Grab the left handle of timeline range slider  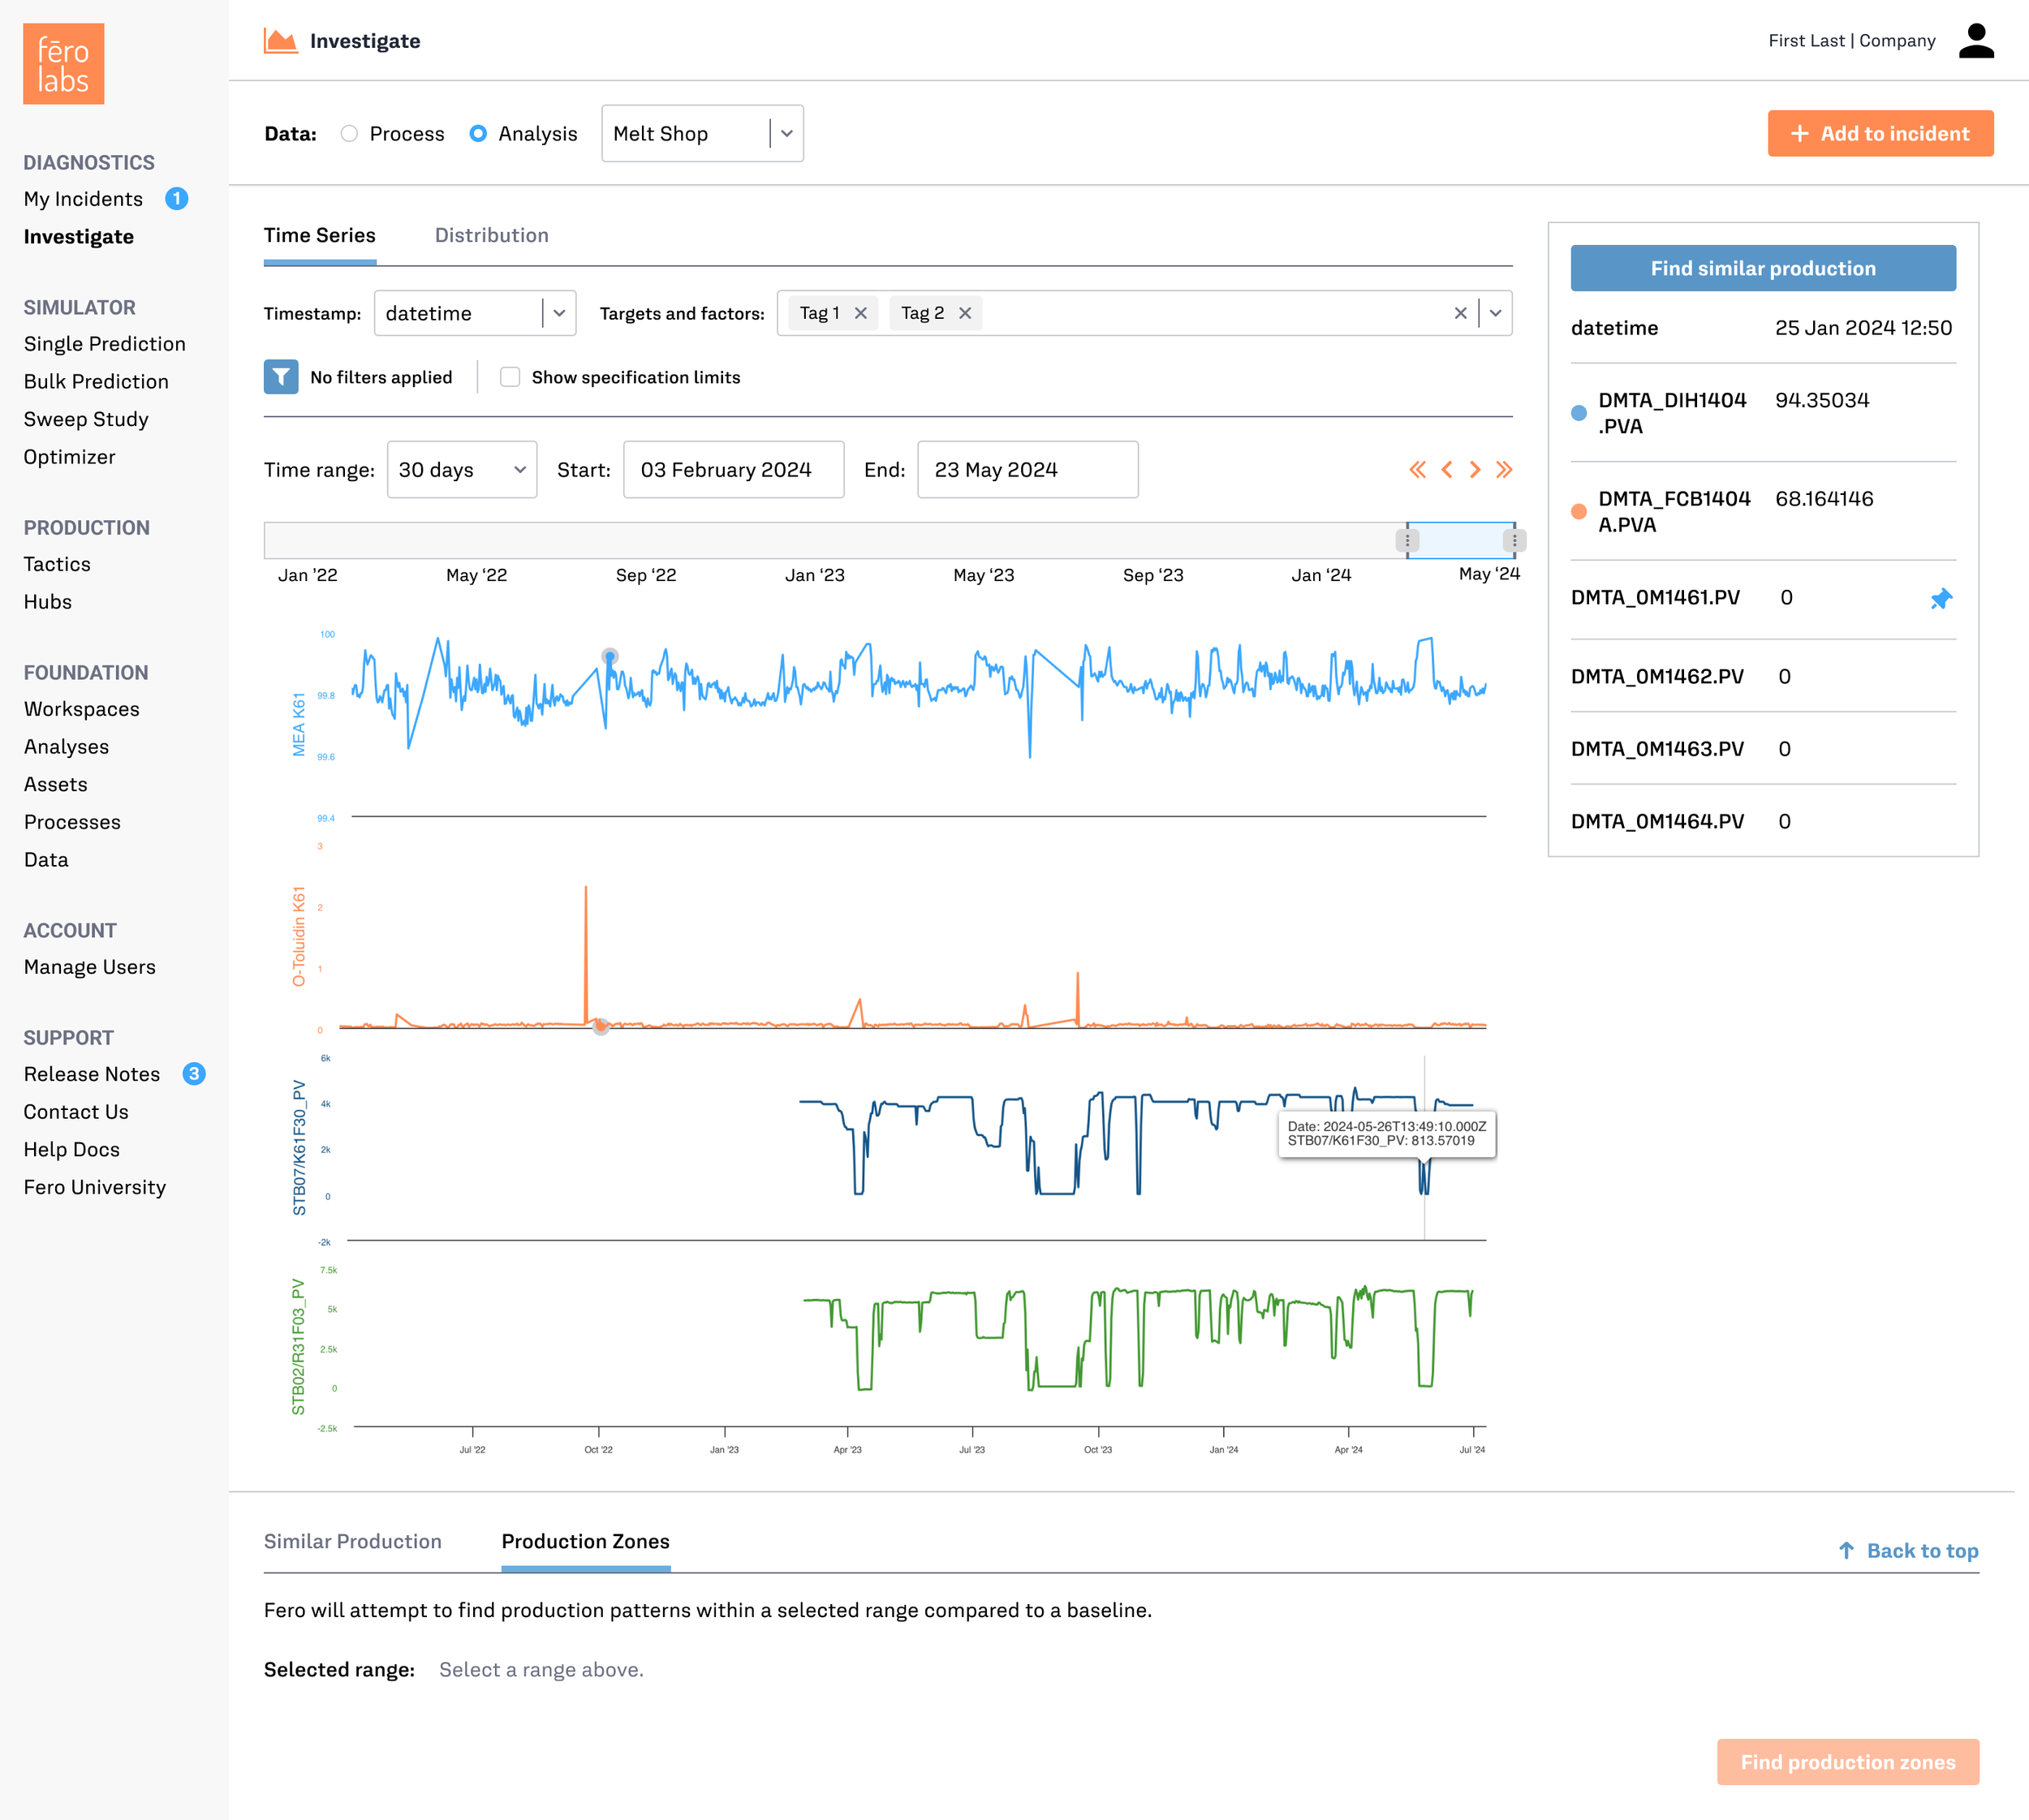[1407, 541]
